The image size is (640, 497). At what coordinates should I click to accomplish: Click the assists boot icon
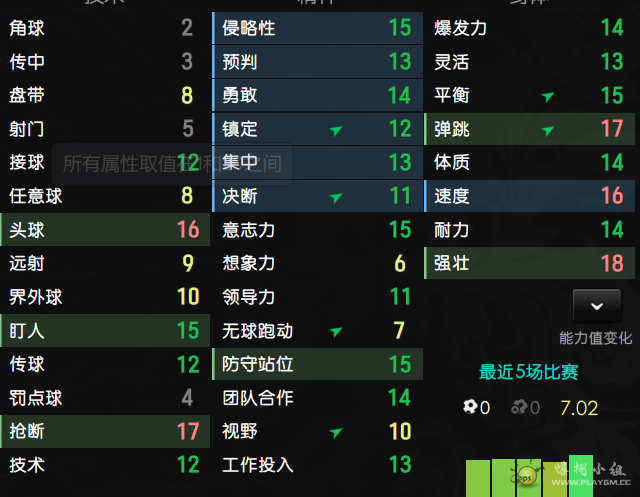tap(519, 407)
